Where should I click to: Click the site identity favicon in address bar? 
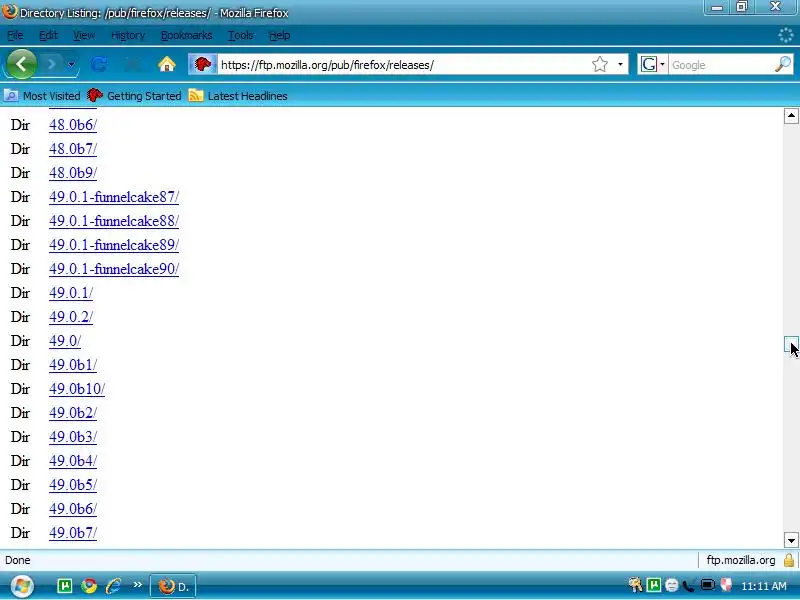[203, 64]
